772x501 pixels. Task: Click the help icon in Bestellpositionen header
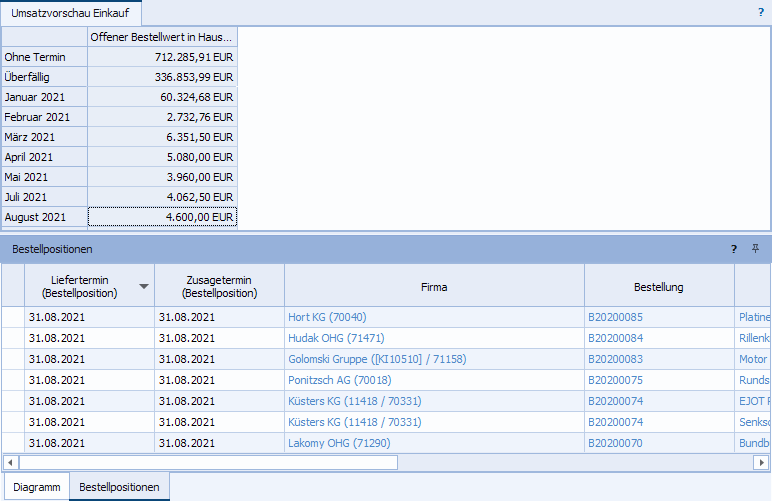pyautogui.click(x=734, y=249)
